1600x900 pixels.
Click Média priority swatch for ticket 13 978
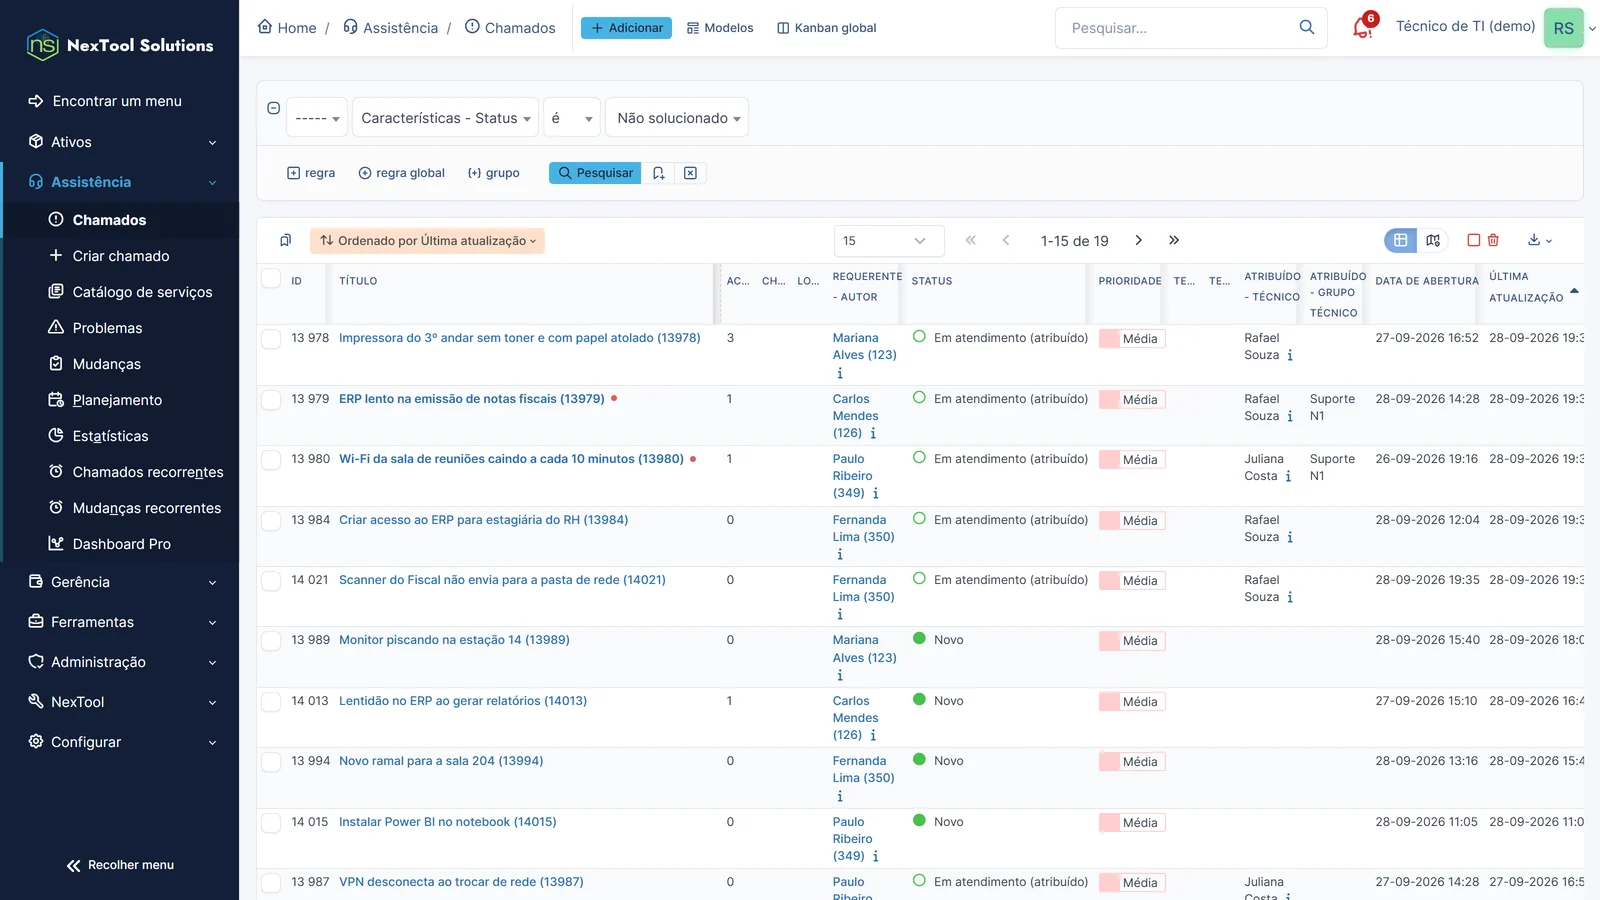click(1132, 339)
